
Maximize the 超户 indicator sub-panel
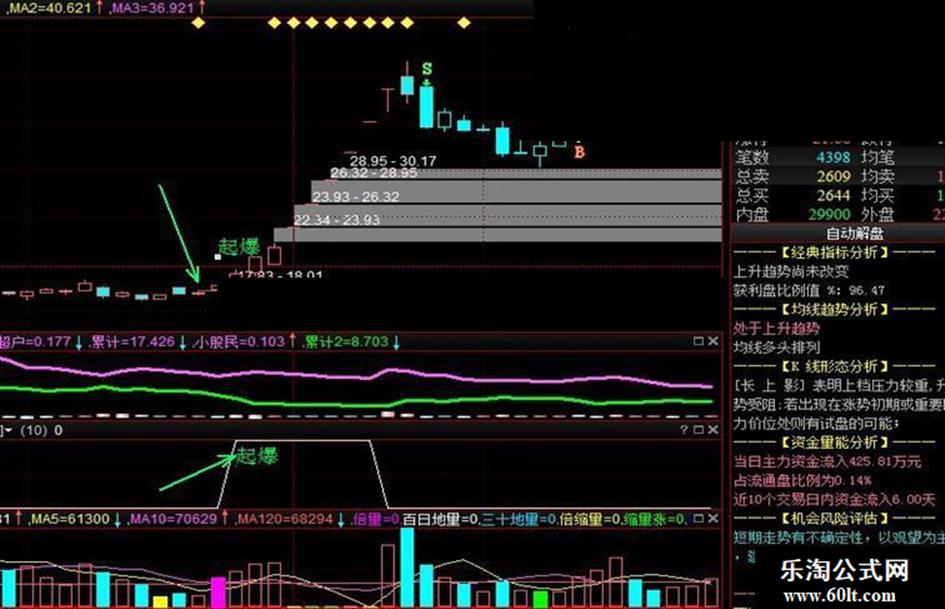[699, 341]
